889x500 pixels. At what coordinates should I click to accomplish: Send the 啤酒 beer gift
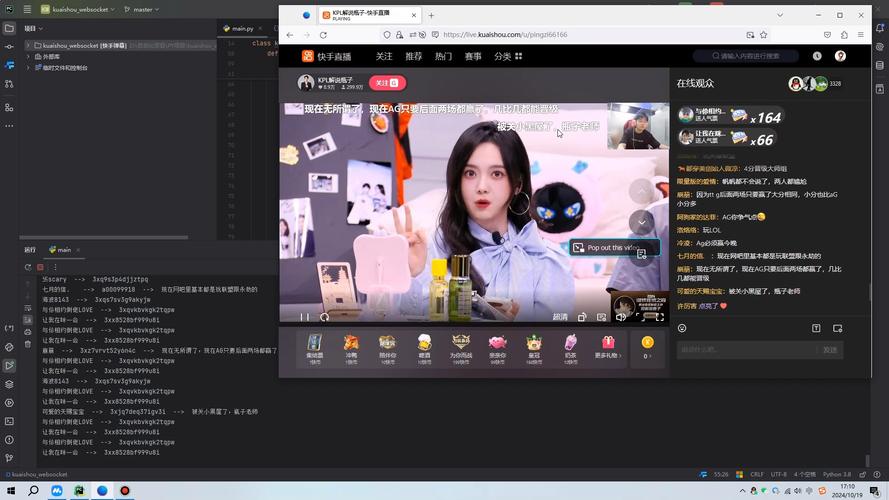tap(424, 346)
